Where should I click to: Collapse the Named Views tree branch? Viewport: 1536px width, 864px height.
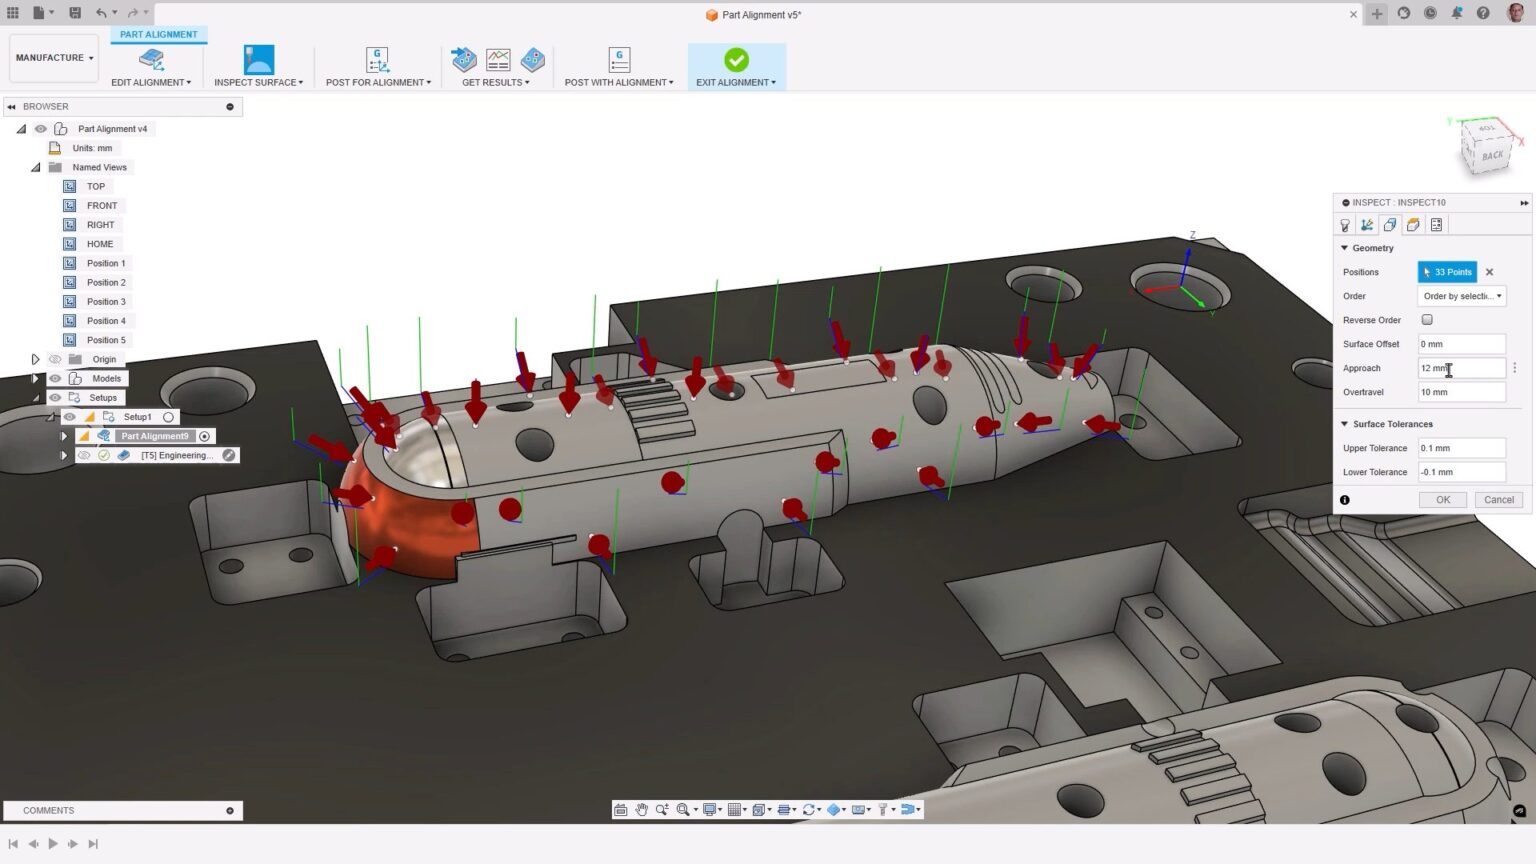tap(36, 167)
